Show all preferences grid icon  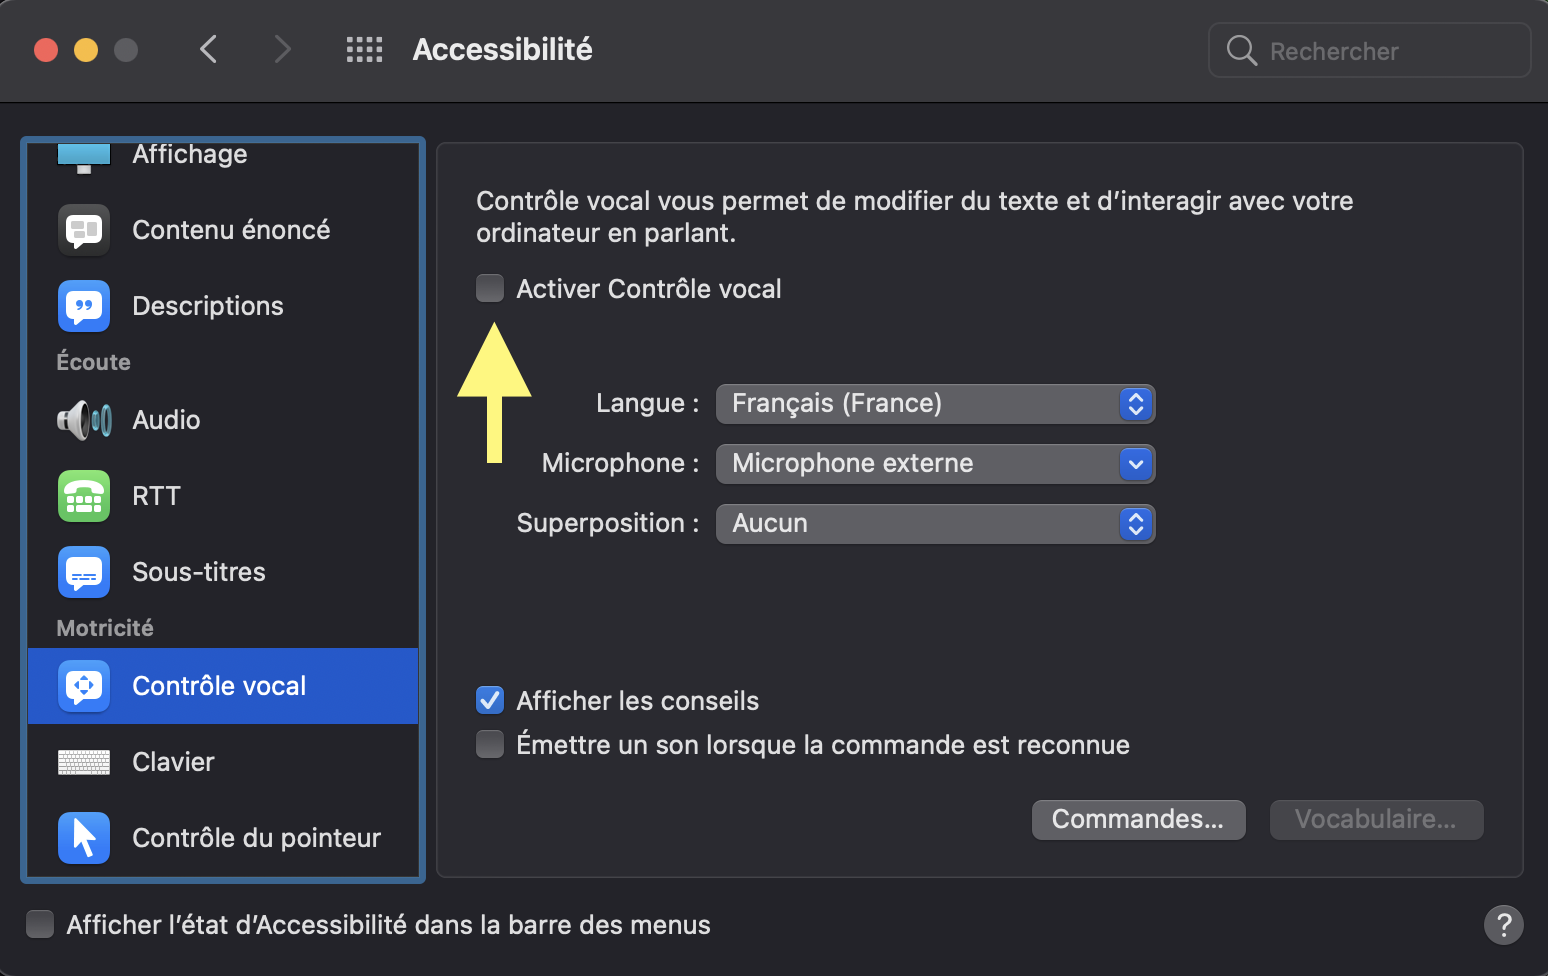click(x=364, y=50)
